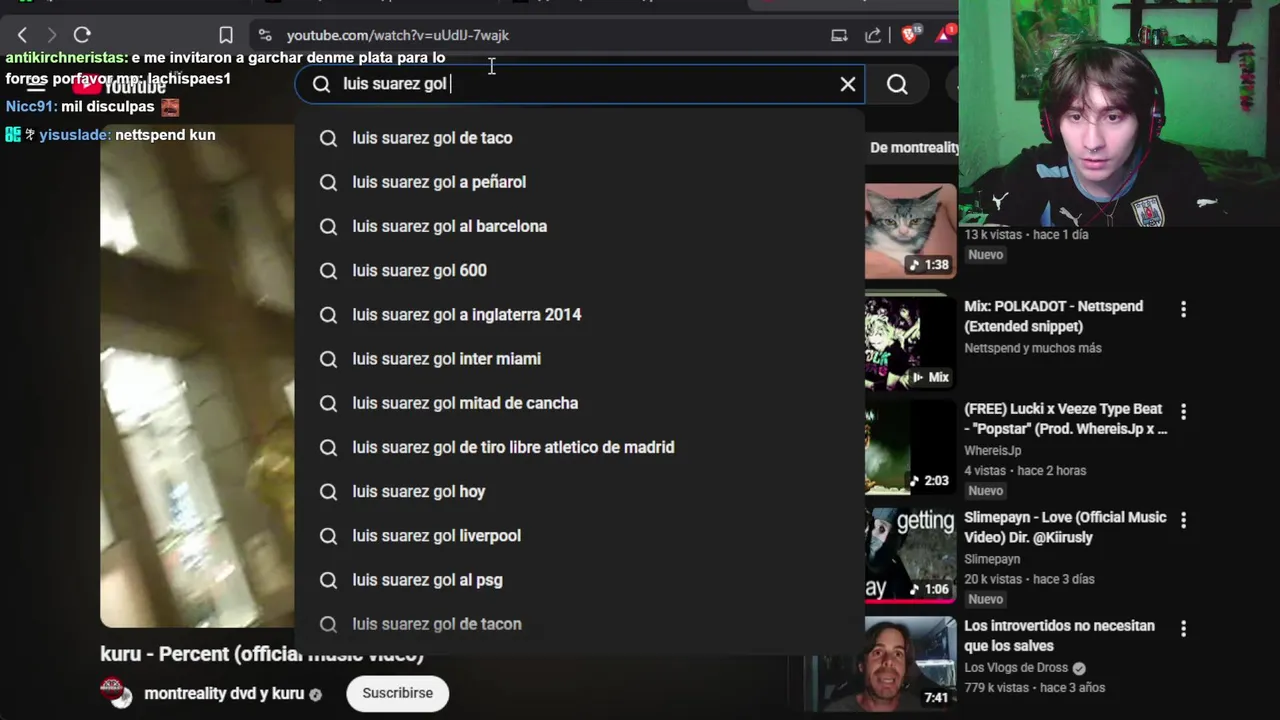Open montreality dvd y kuru channel name

coord(224,693)
